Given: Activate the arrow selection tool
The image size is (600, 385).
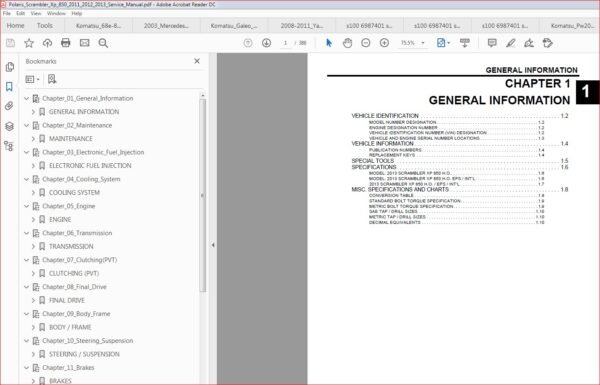Looking at the screenshot, I should coord(329,43).
